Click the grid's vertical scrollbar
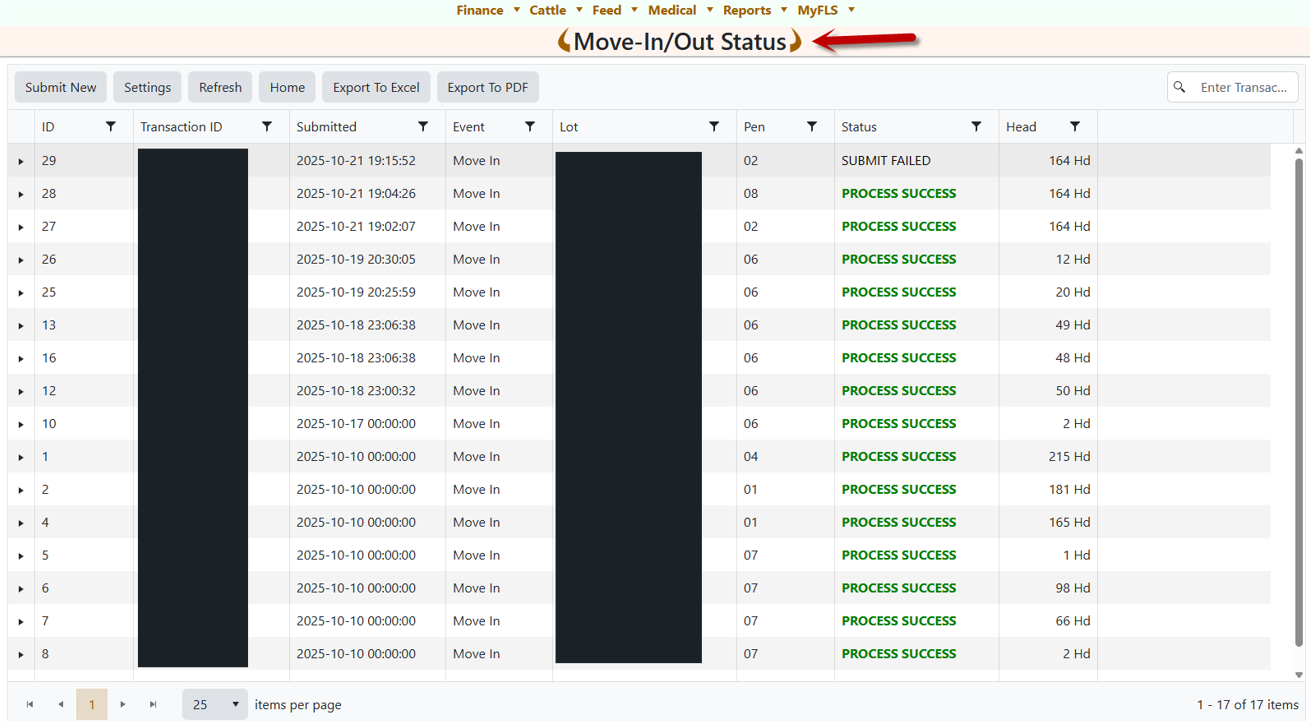This screenshot has height=721, width=1310. tap(1299, 400)
